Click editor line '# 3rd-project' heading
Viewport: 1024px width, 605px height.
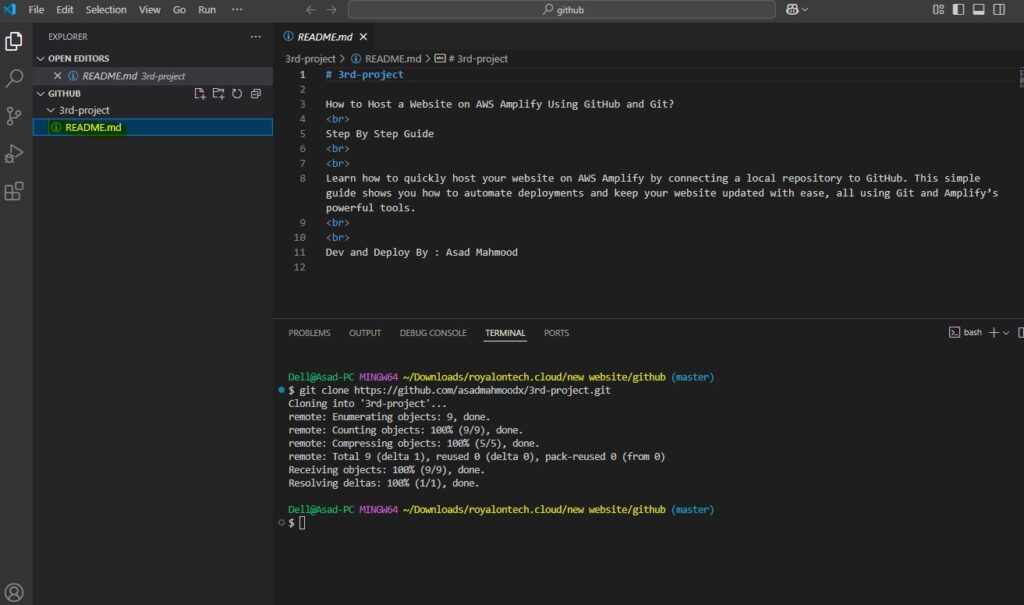pos(364,74)
